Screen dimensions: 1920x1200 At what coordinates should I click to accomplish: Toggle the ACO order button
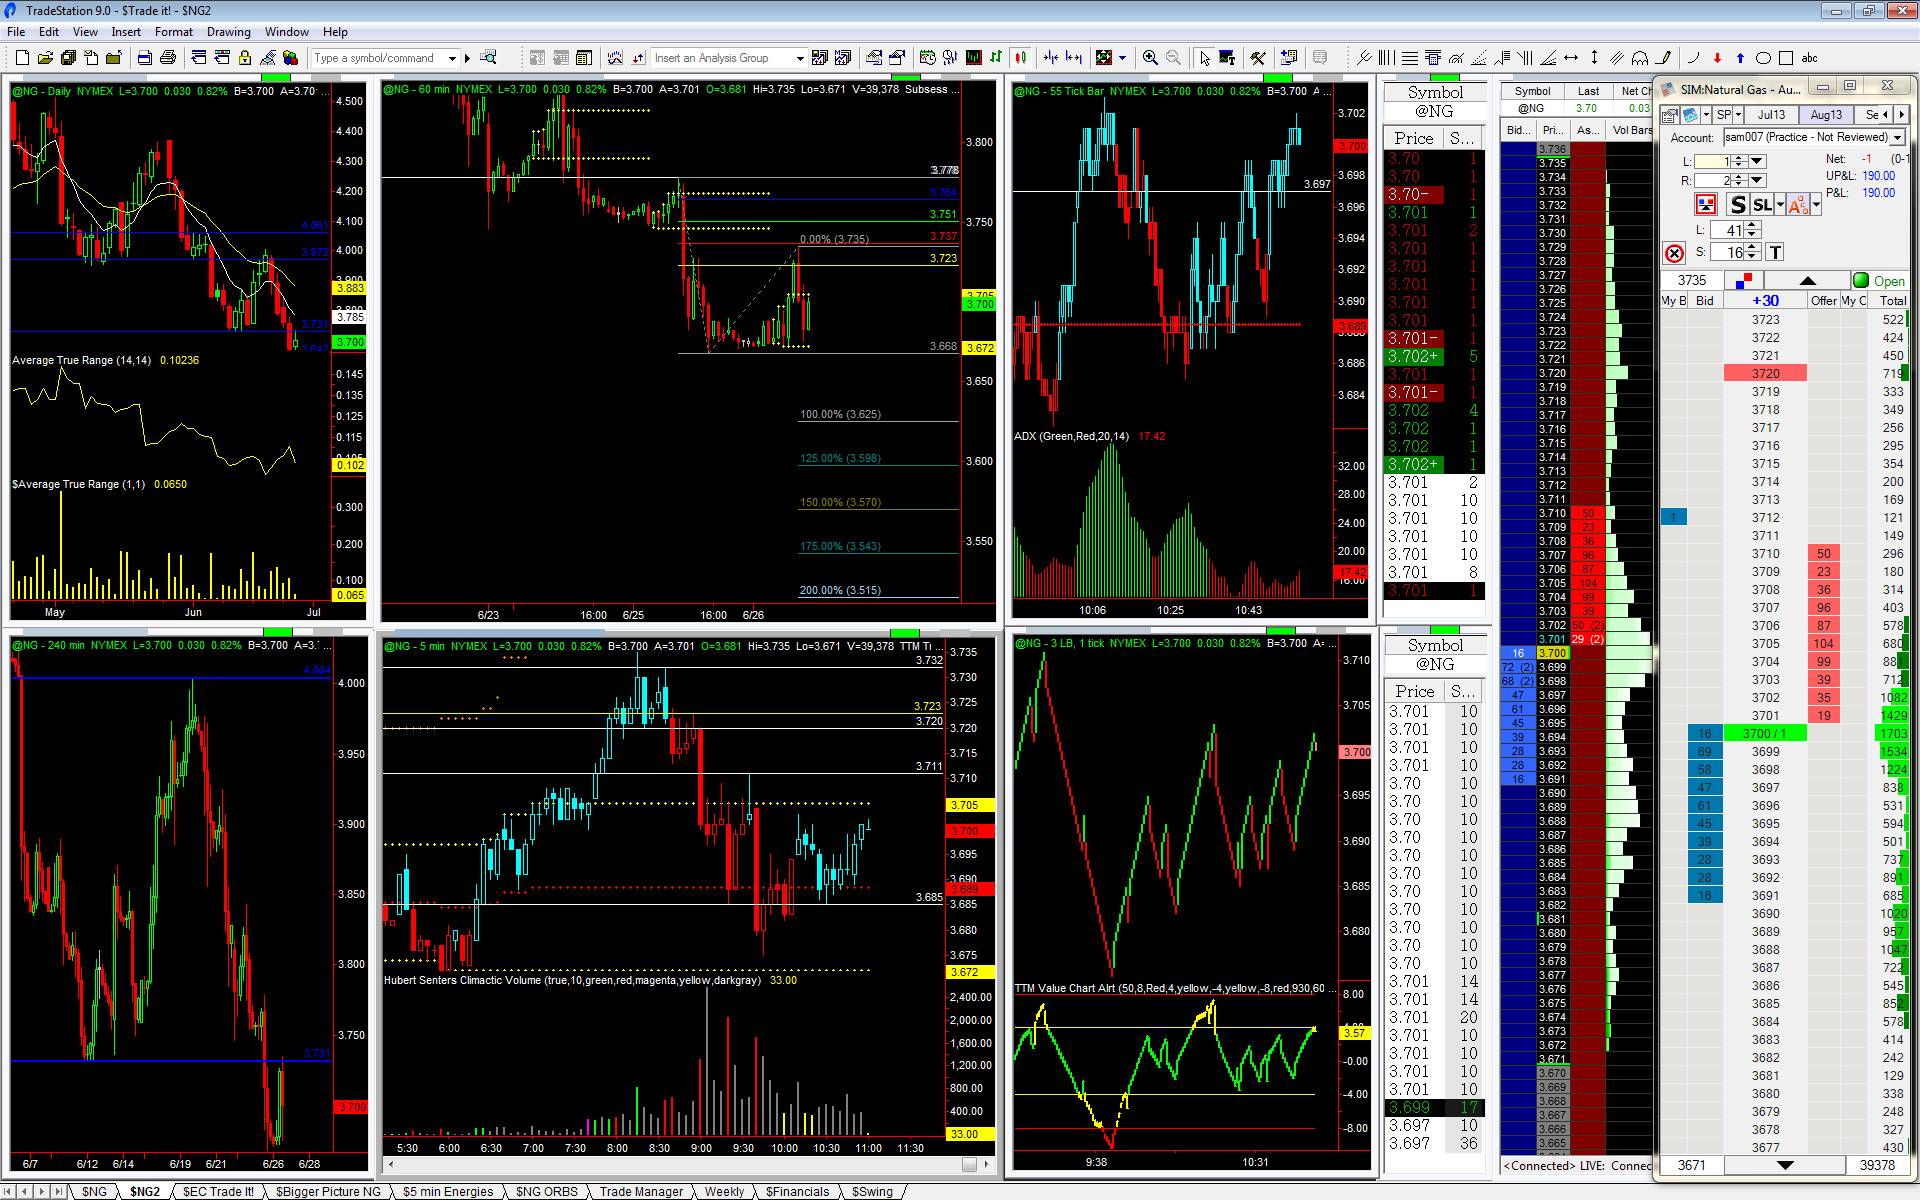tap(1797, 205)
